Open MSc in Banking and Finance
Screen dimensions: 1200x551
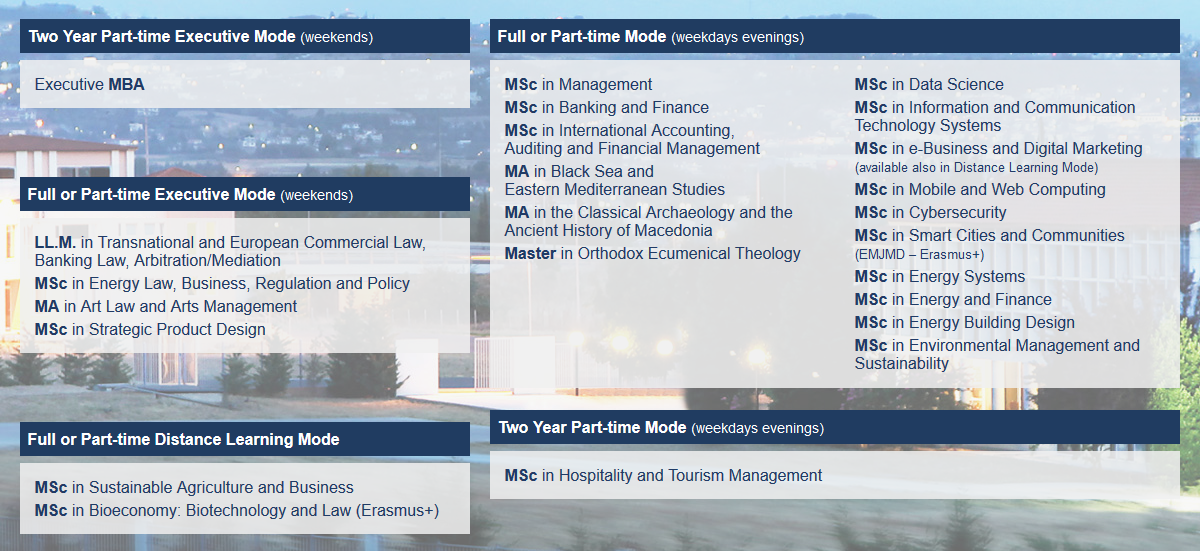(607, 107)
